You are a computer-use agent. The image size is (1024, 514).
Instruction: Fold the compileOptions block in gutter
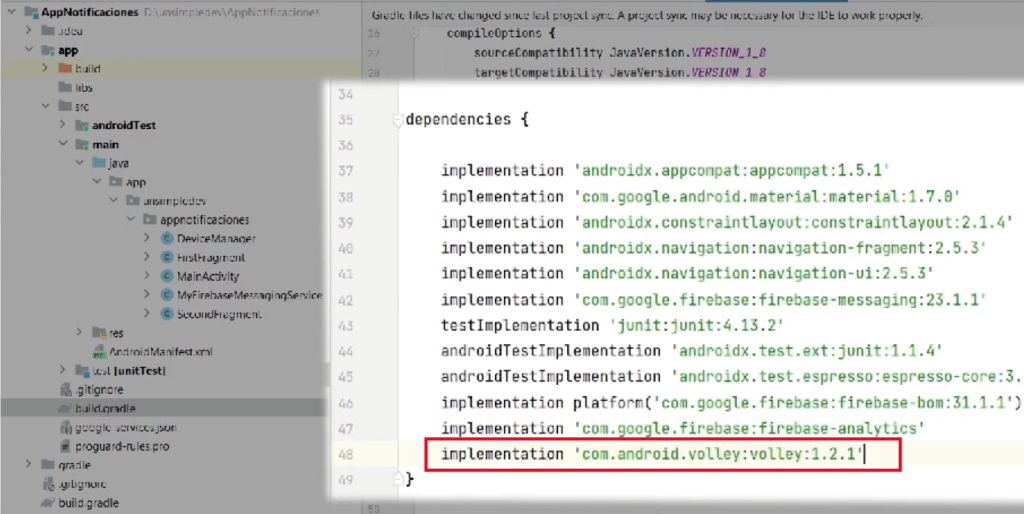click(x=413, y=33)
